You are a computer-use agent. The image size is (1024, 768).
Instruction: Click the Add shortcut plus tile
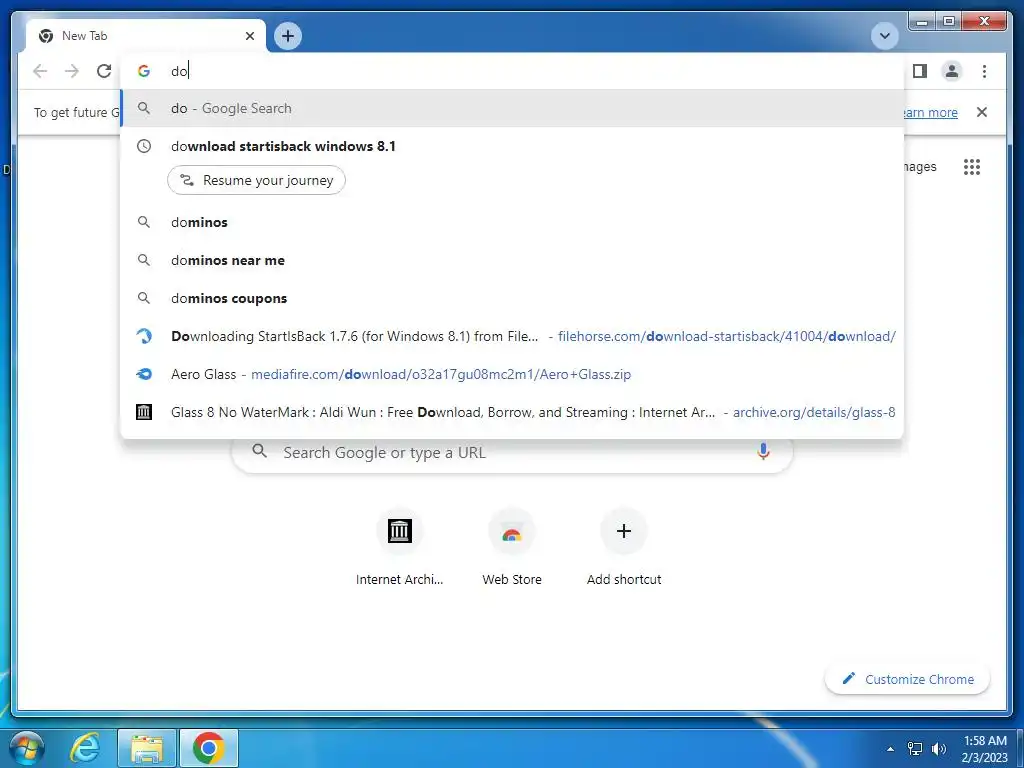pyautogui.click(x=624, y=549)
